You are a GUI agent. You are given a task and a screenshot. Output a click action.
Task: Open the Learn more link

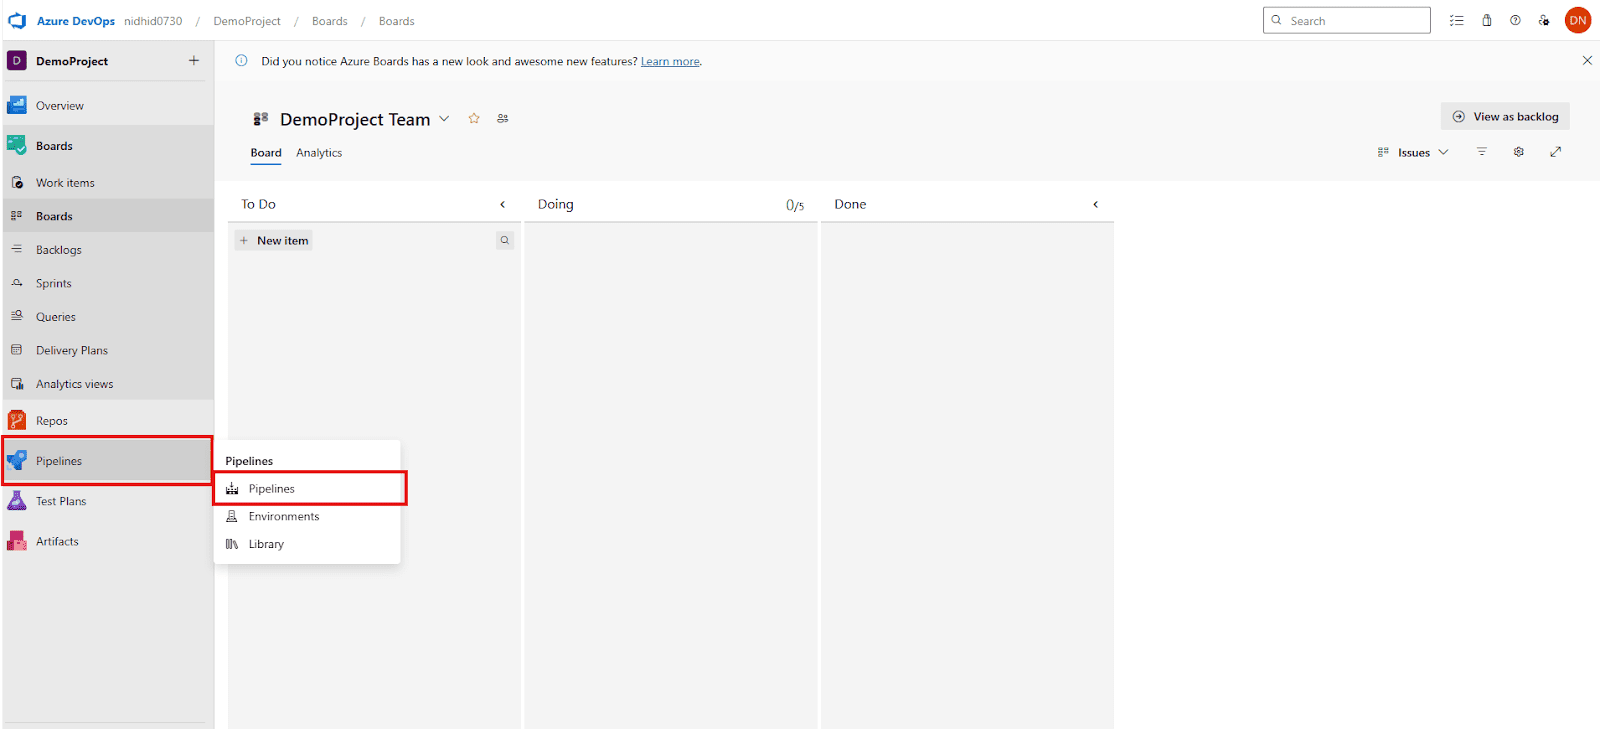click(670, 62)
